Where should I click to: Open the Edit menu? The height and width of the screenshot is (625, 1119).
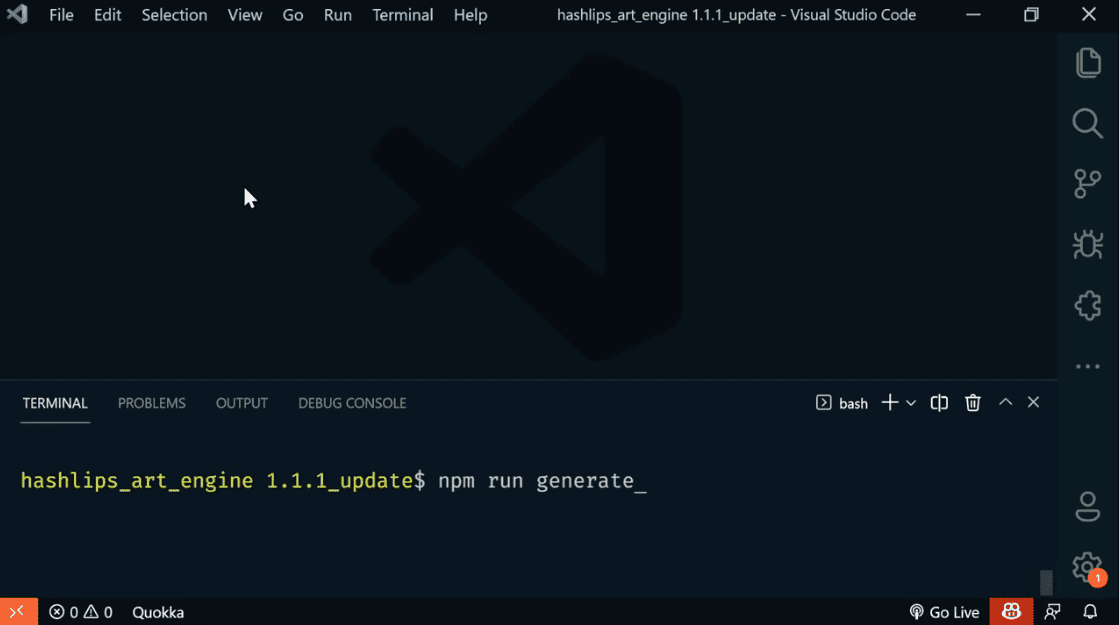click(107, 15)
